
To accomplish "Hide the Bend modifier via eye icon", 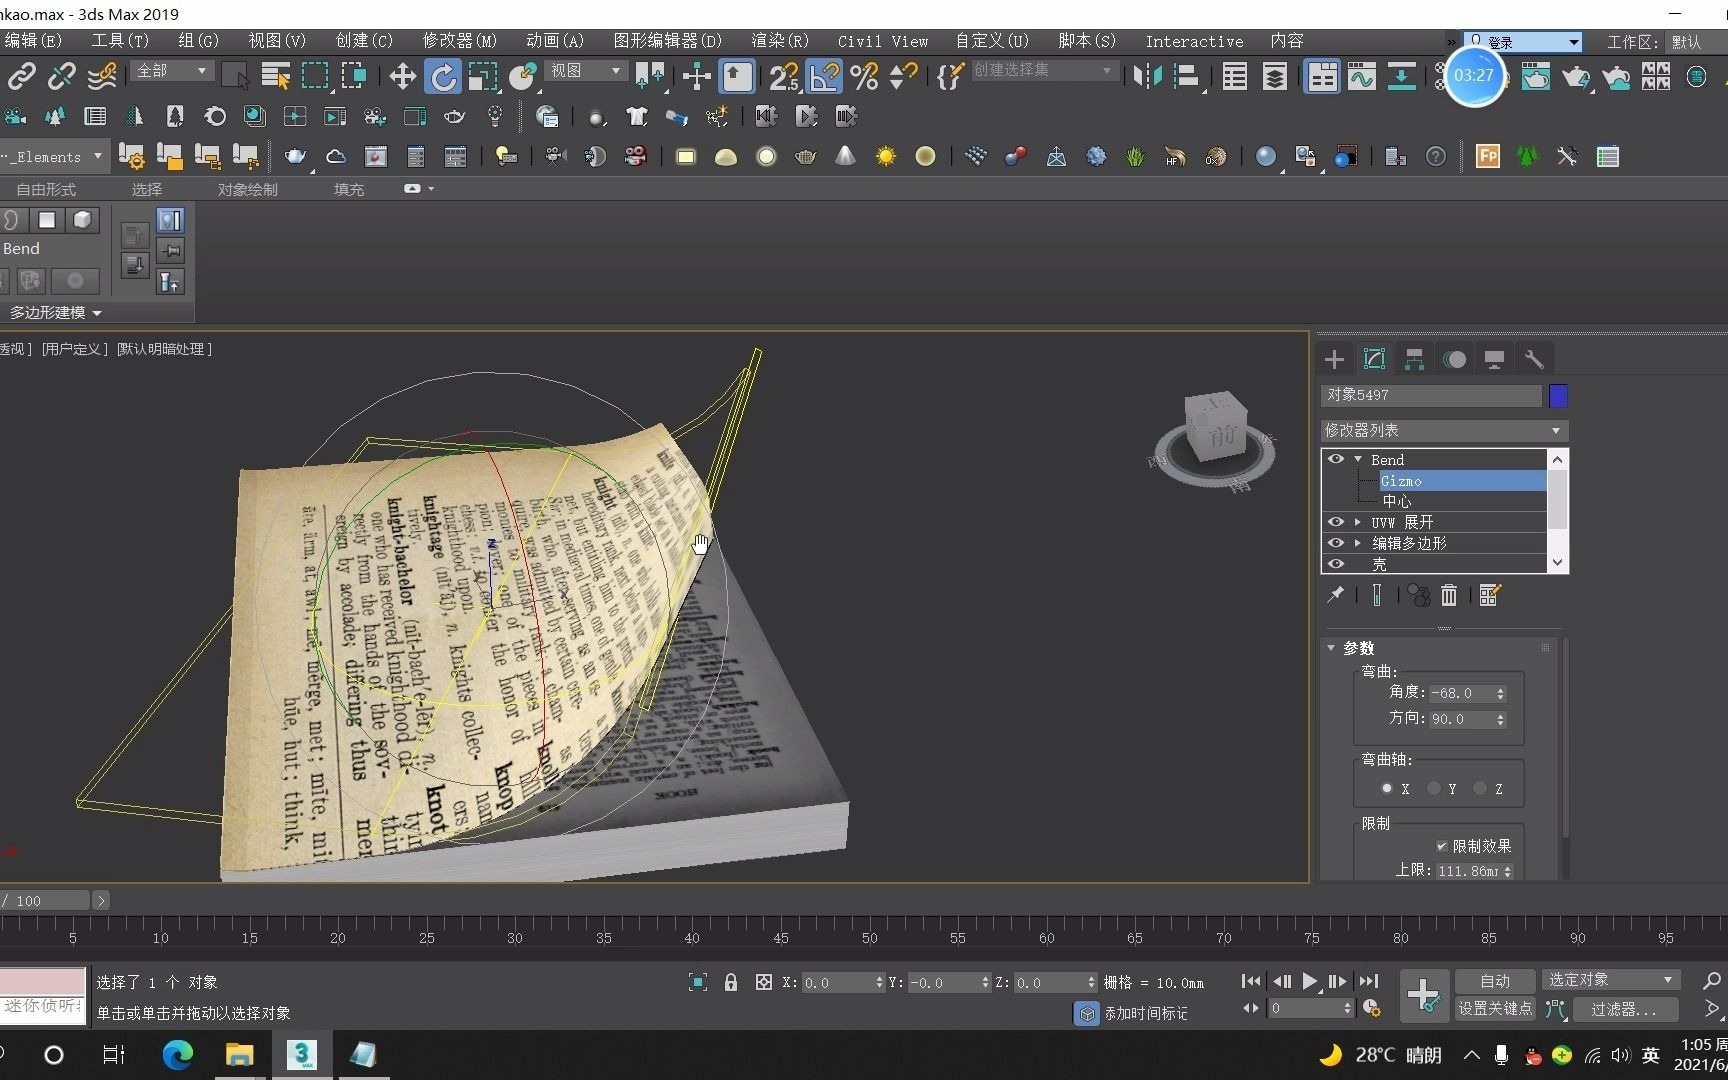I will (x=1335, y=459).
